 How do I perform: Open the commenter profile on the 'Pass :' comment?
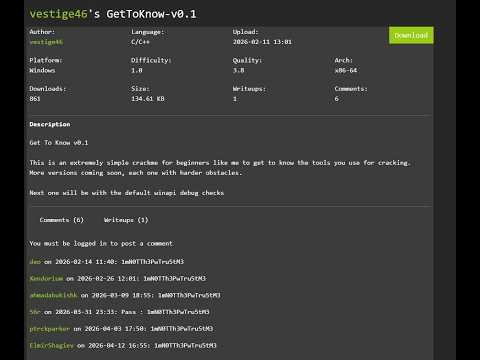coord(35,312)
